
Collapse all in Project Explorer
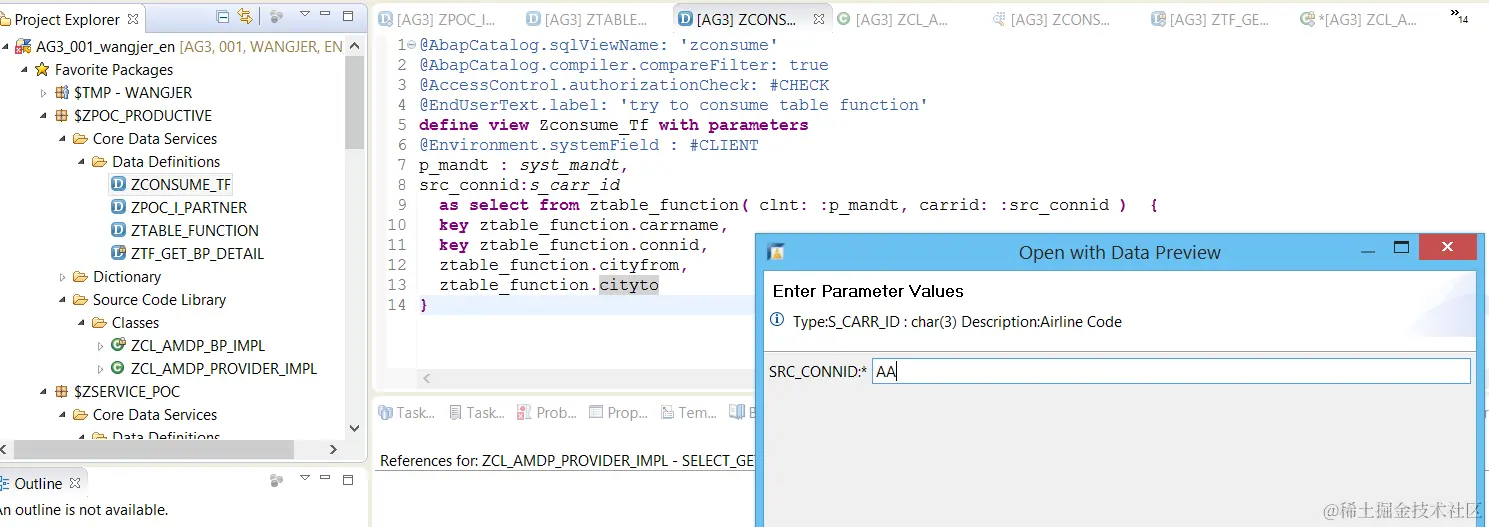tap(222, 16)
